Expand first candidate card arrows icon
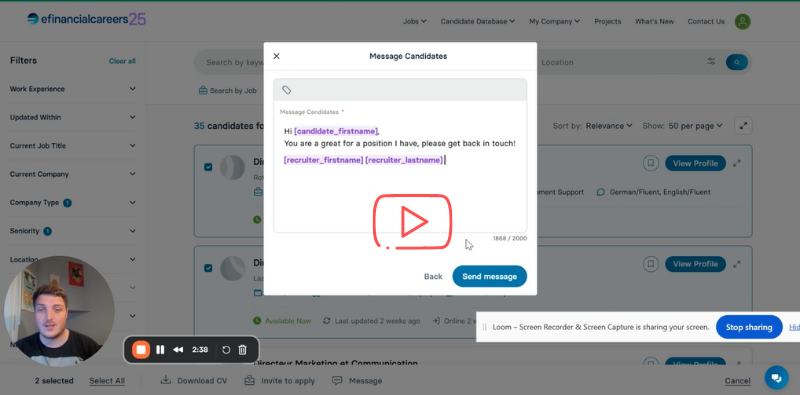The height and width of the screenshot is (395, 800). [737, 163]
